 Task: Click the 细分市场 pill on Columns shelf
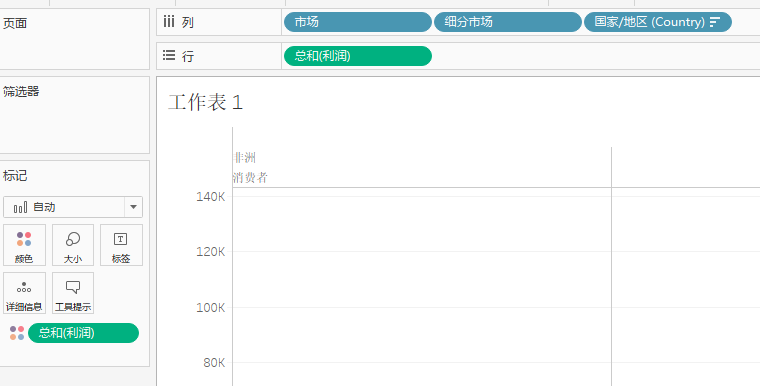point(507,22)
